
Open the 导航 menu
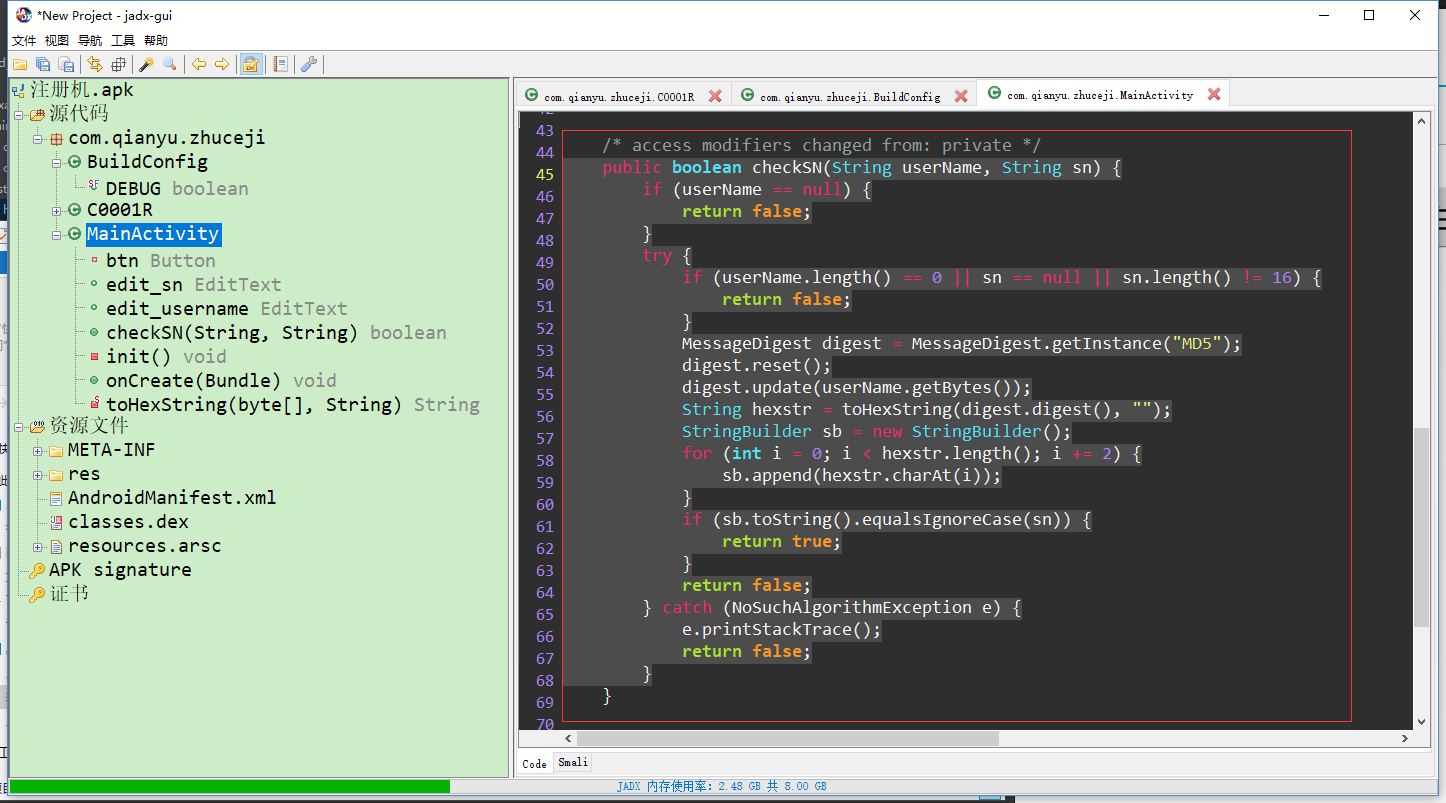pyautogui.click(x=90, y=41)
